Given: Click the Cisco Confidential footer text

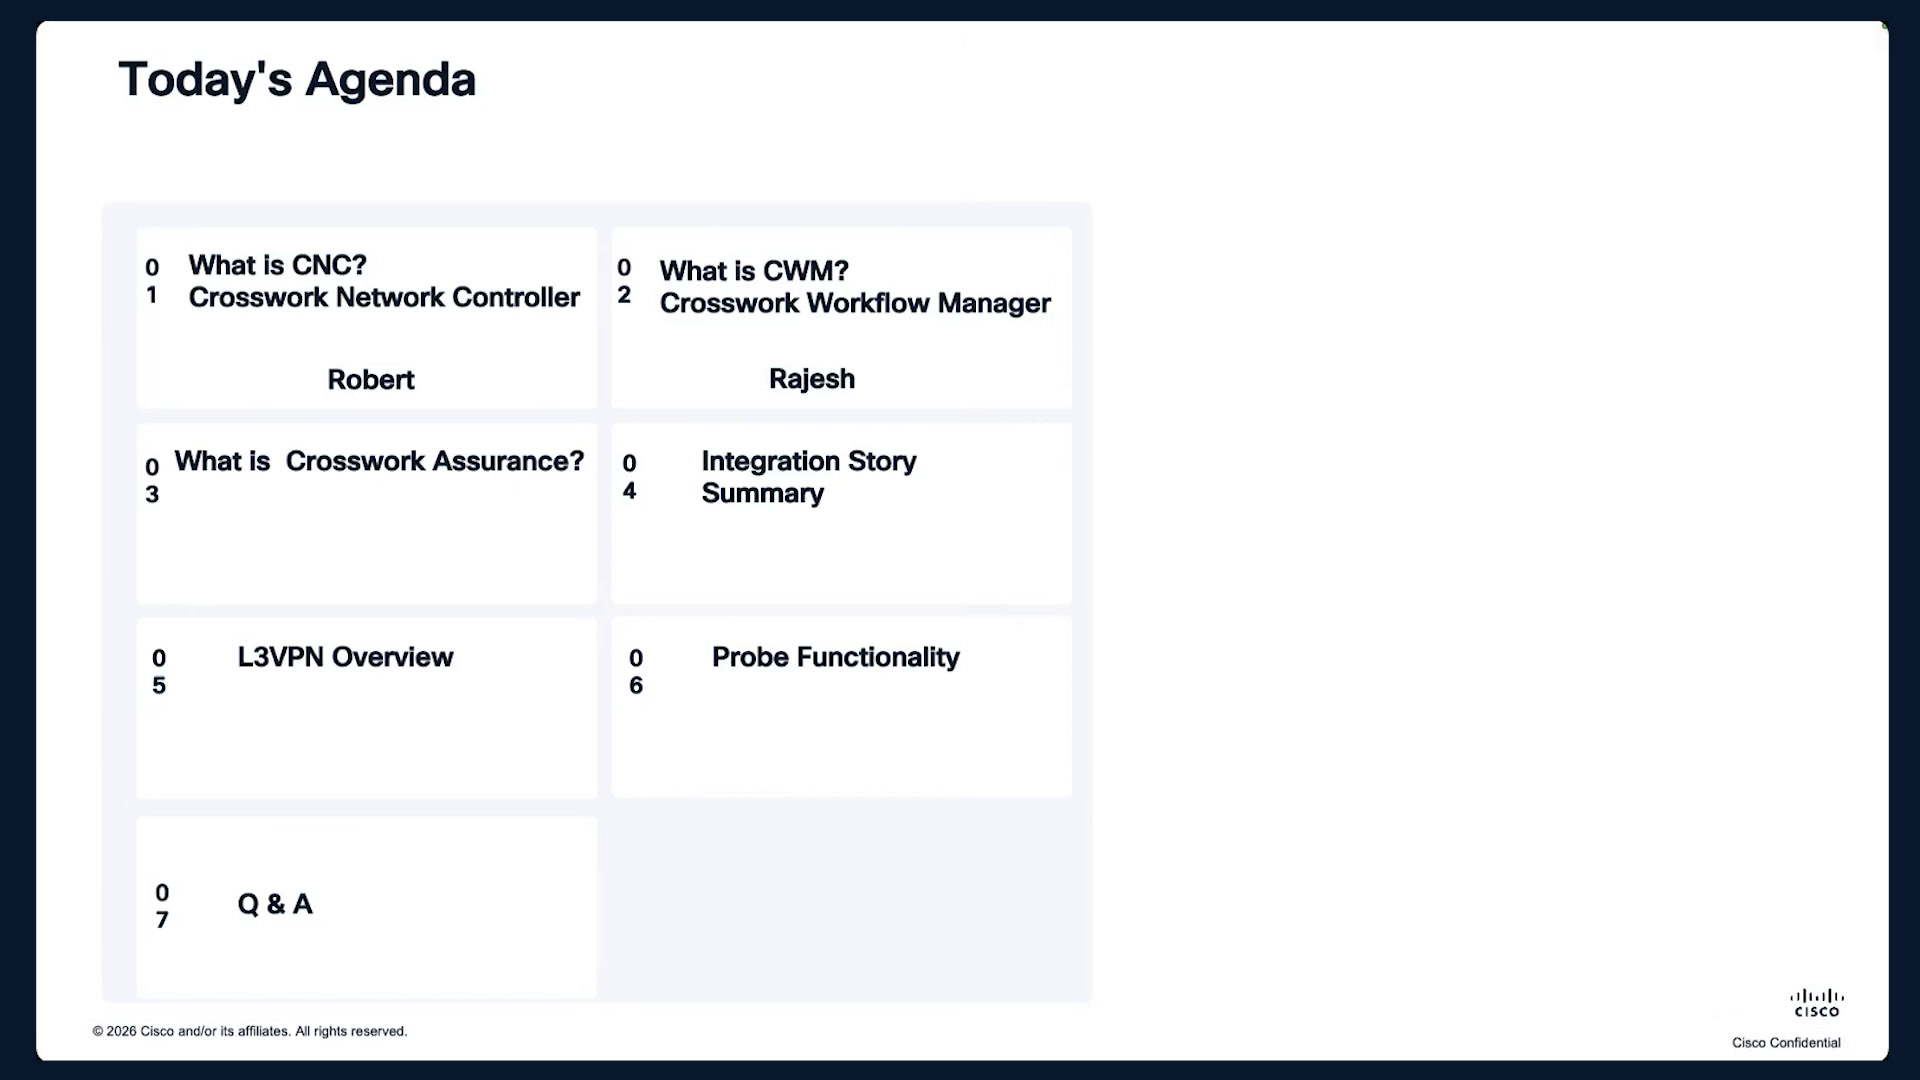Looking at the screenshot, I should pyautogui.click(x=1786, y=1043).
